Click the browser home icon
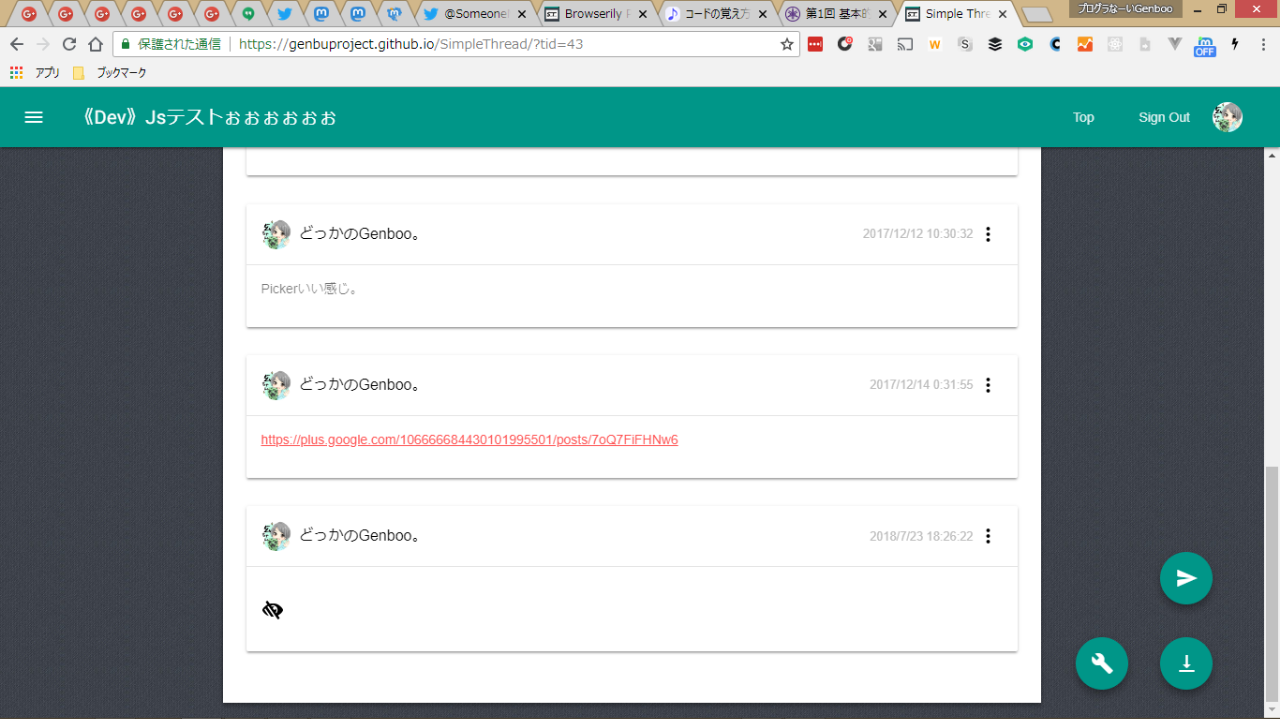This screenshot has height=719, width=1280. [95, 44]
